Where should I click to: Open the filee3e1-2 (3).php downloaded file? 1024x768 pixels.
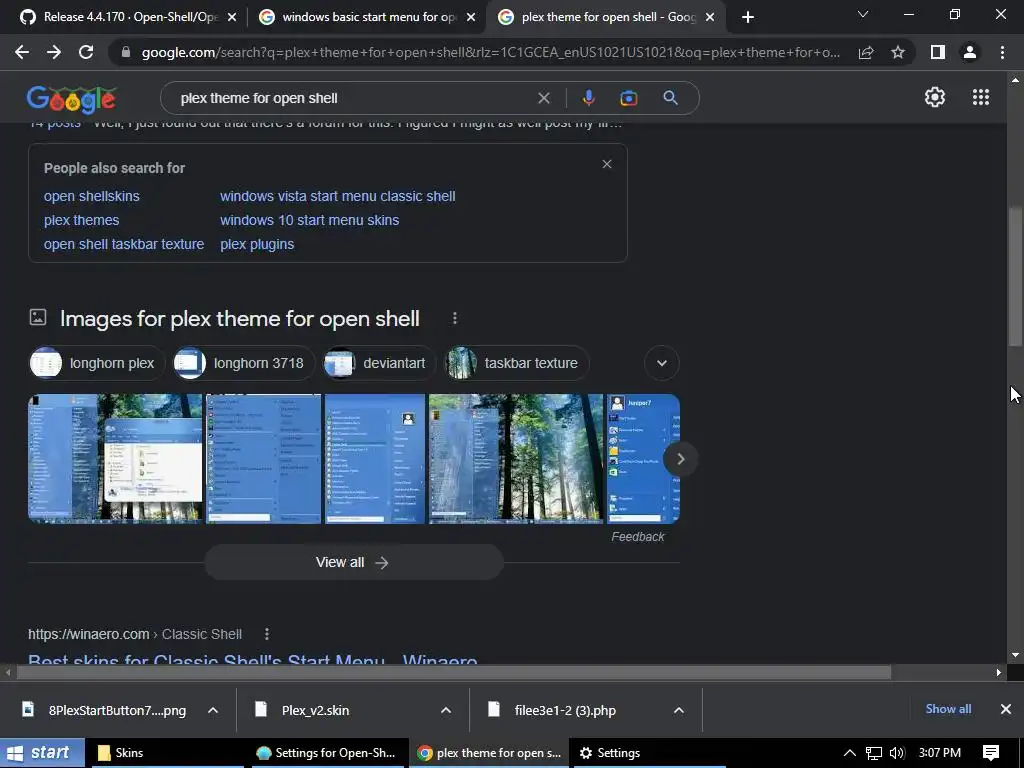tap(565, 710)
